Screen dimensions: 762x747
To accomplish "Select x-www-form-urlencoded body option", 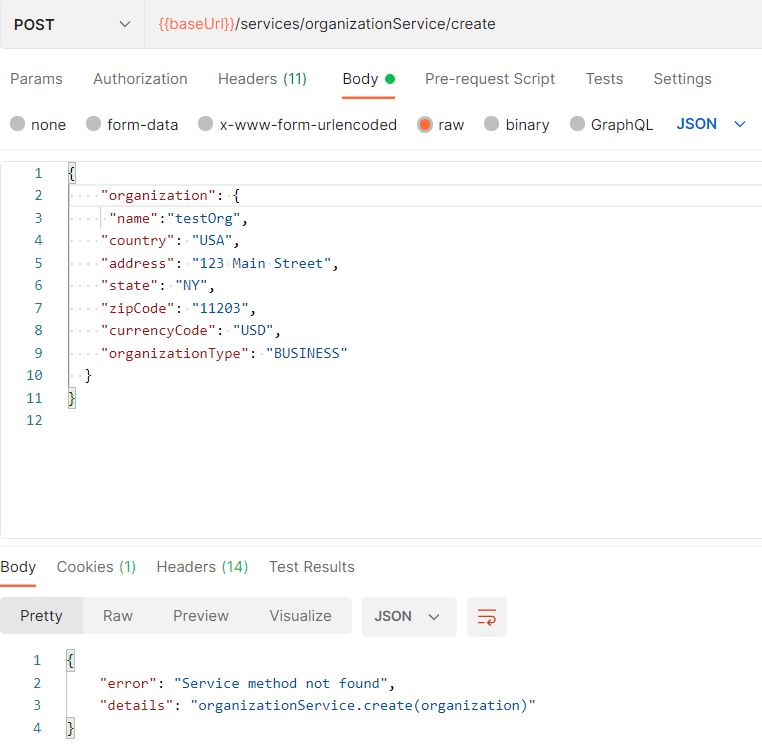I will tap(206, 125).
